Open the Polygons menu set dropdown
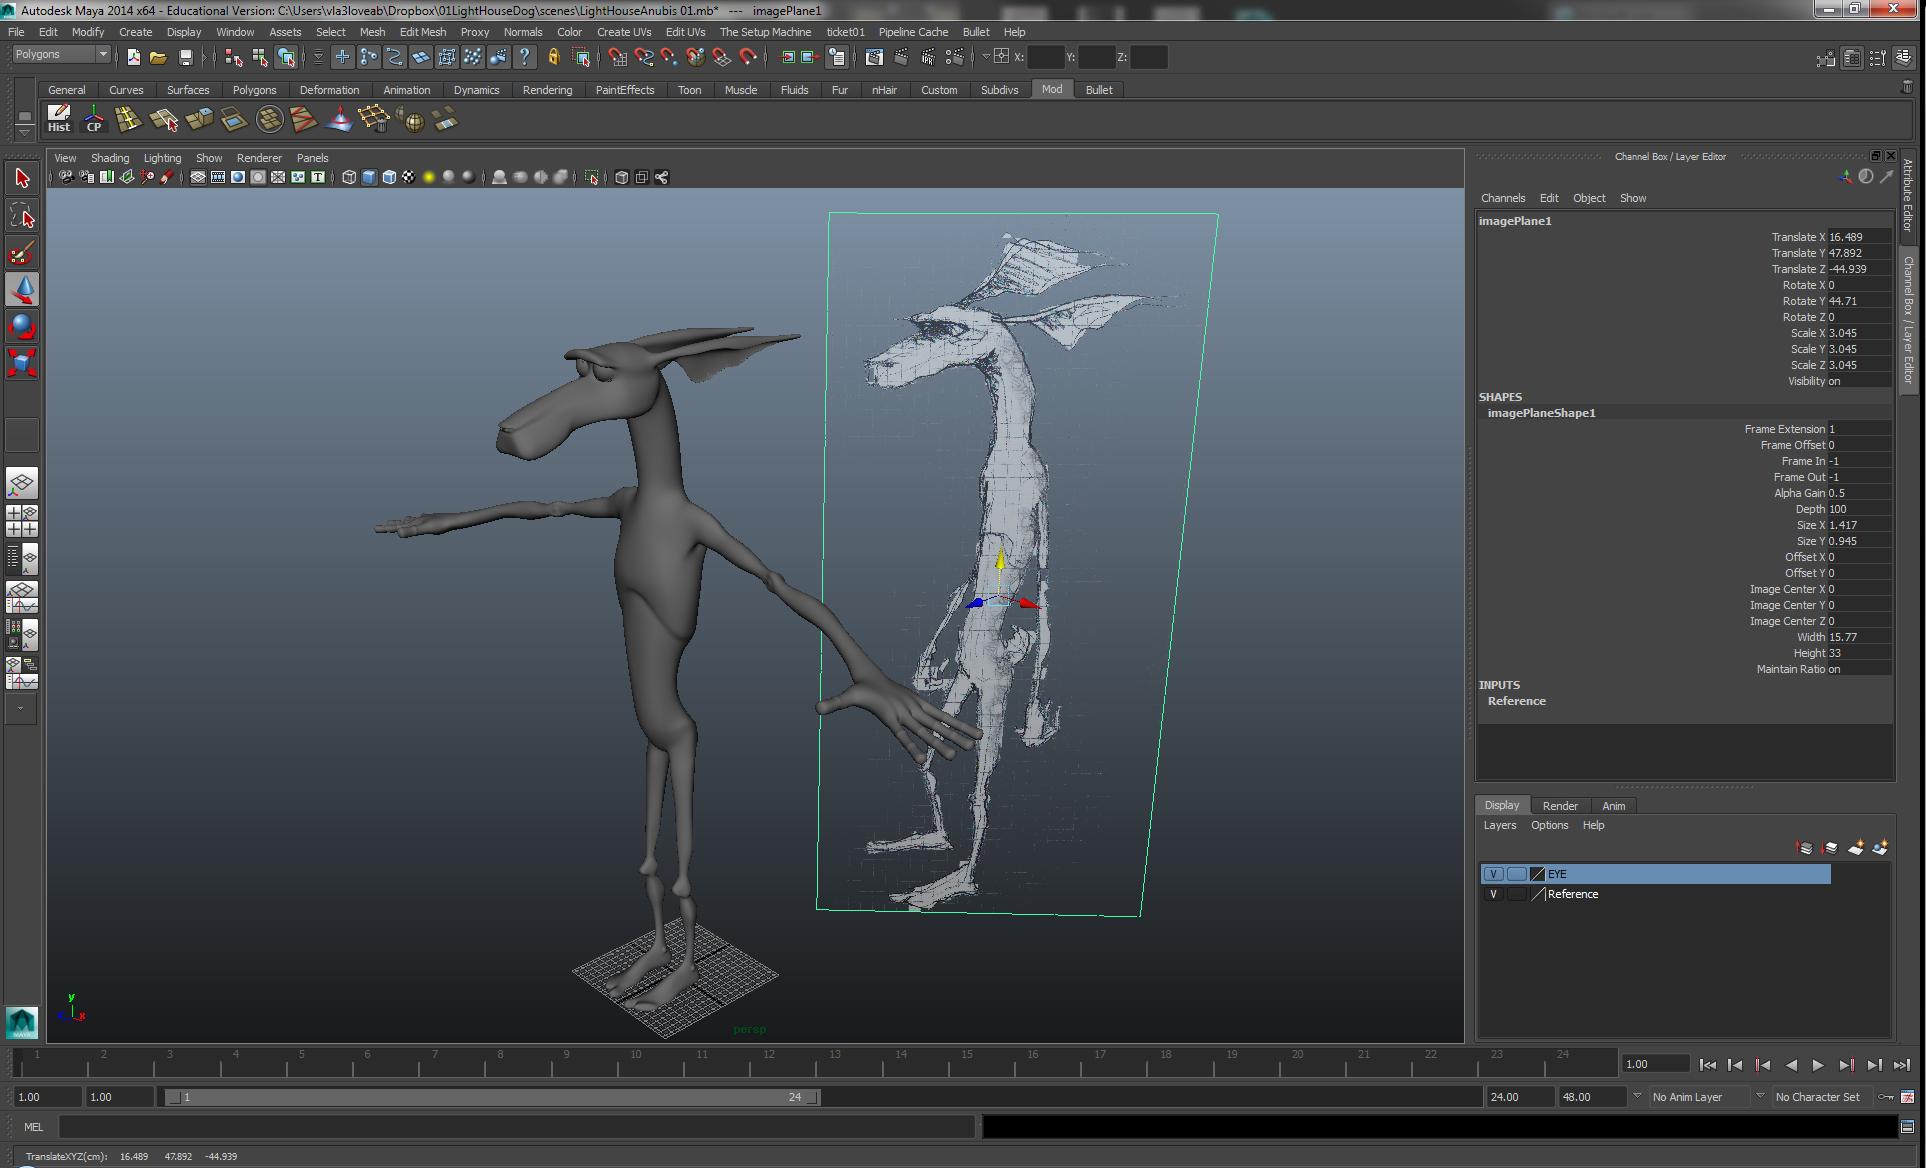This screenshot has width=1926, height=1168. point(61,55)
